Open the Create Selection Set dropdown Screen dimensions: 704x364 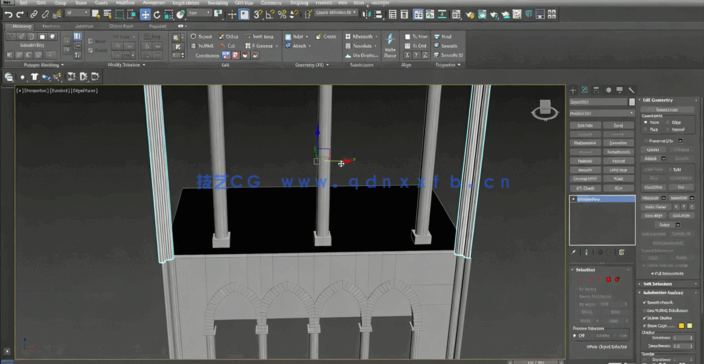point(337,13)
